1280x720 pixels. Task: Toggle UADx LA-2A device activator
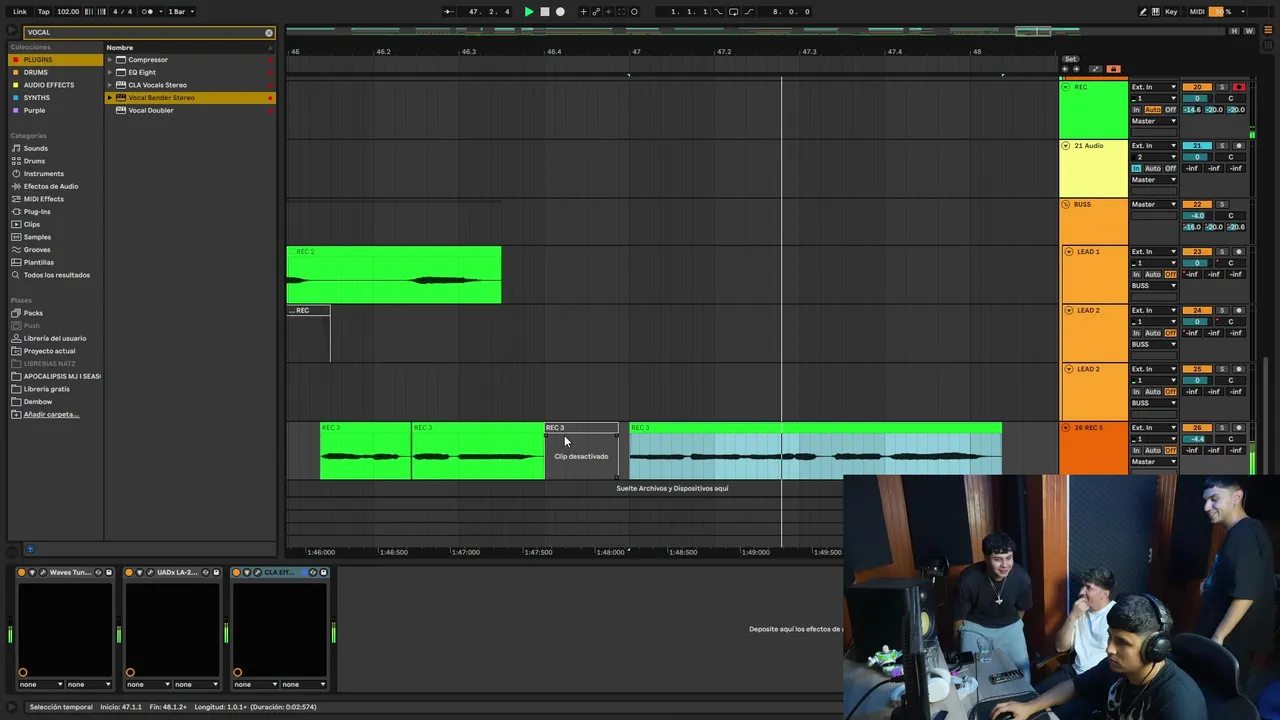click(x=129, y=572)
